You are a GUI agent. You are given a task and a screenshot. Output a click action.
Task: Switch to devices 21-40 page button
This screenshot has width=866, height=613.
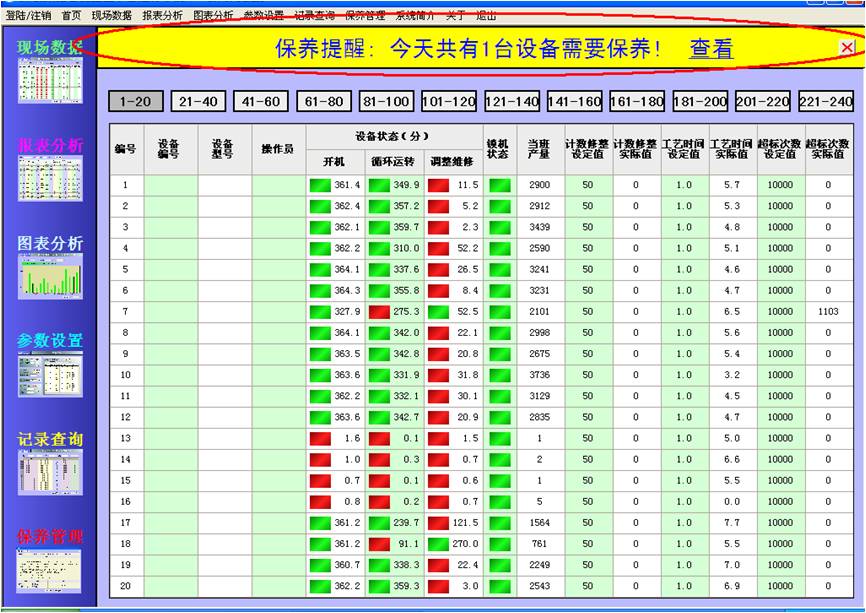pyautogui.click(x=198, y=101)
